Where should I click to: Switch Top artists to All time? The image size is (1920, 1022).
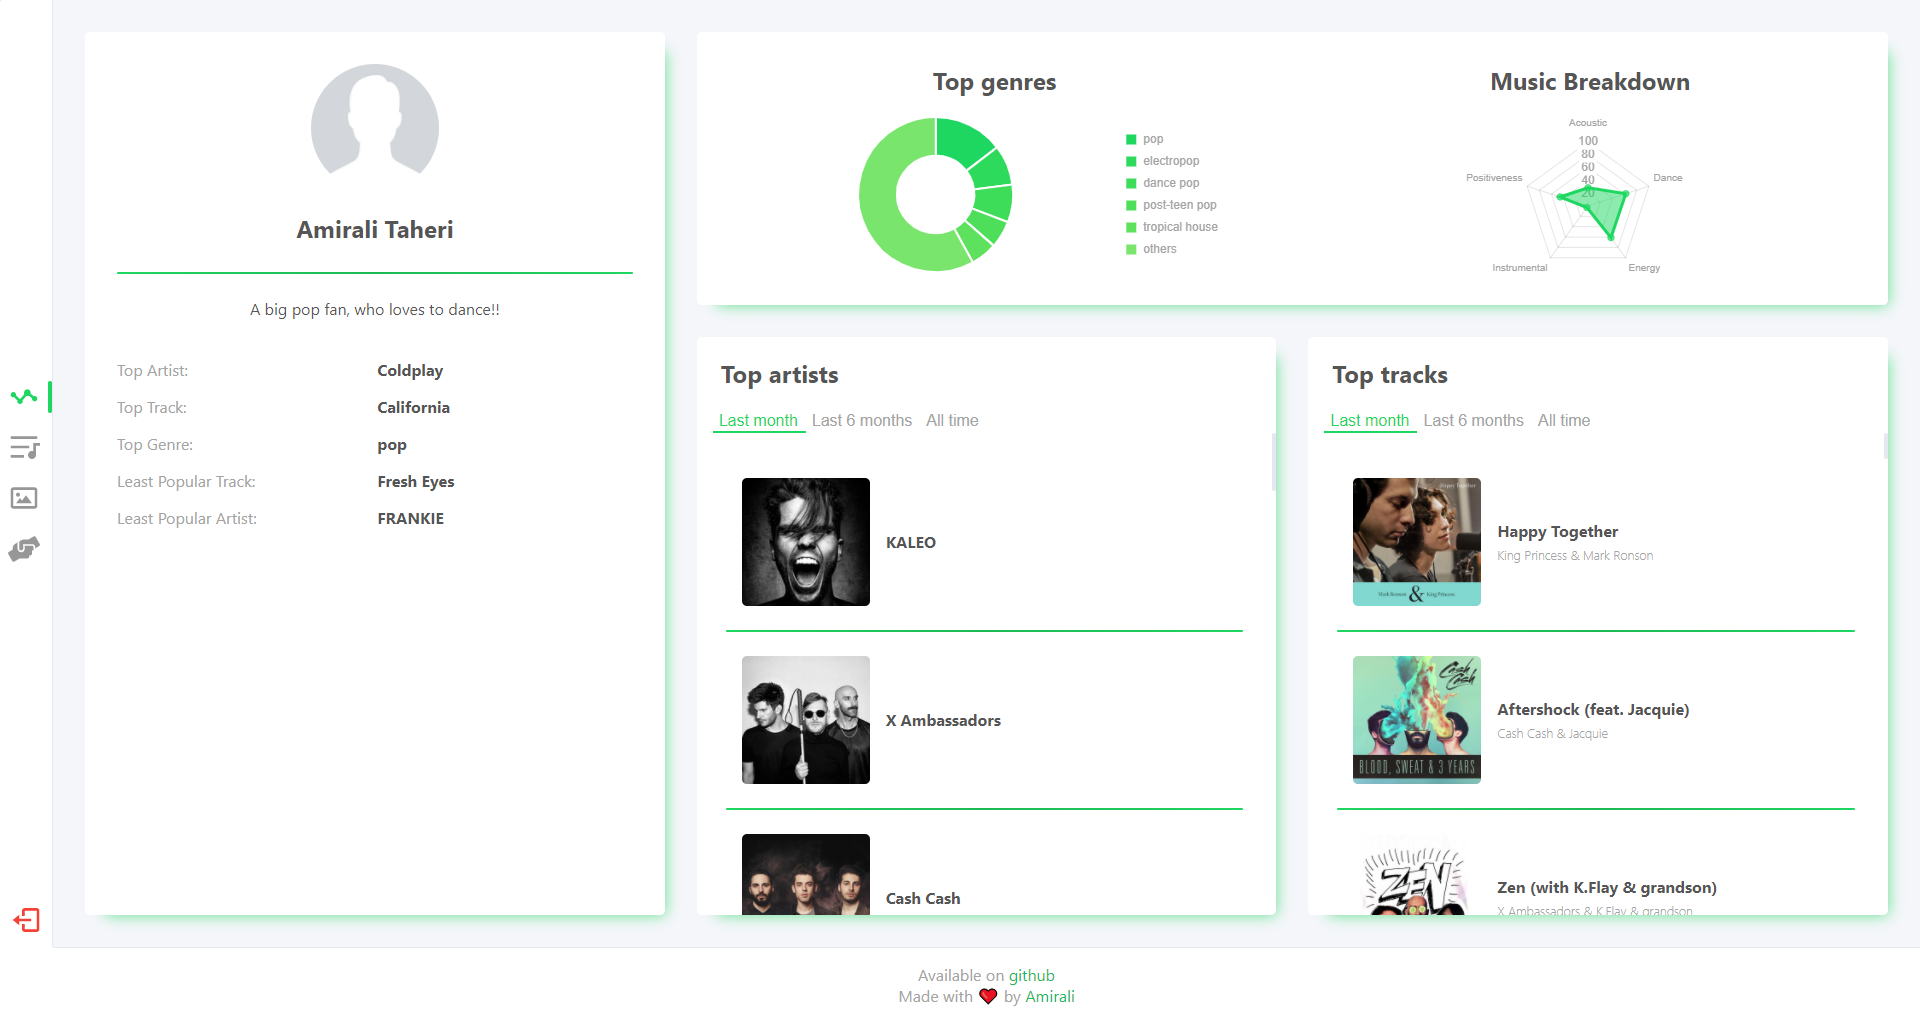[x=952, y=420]
